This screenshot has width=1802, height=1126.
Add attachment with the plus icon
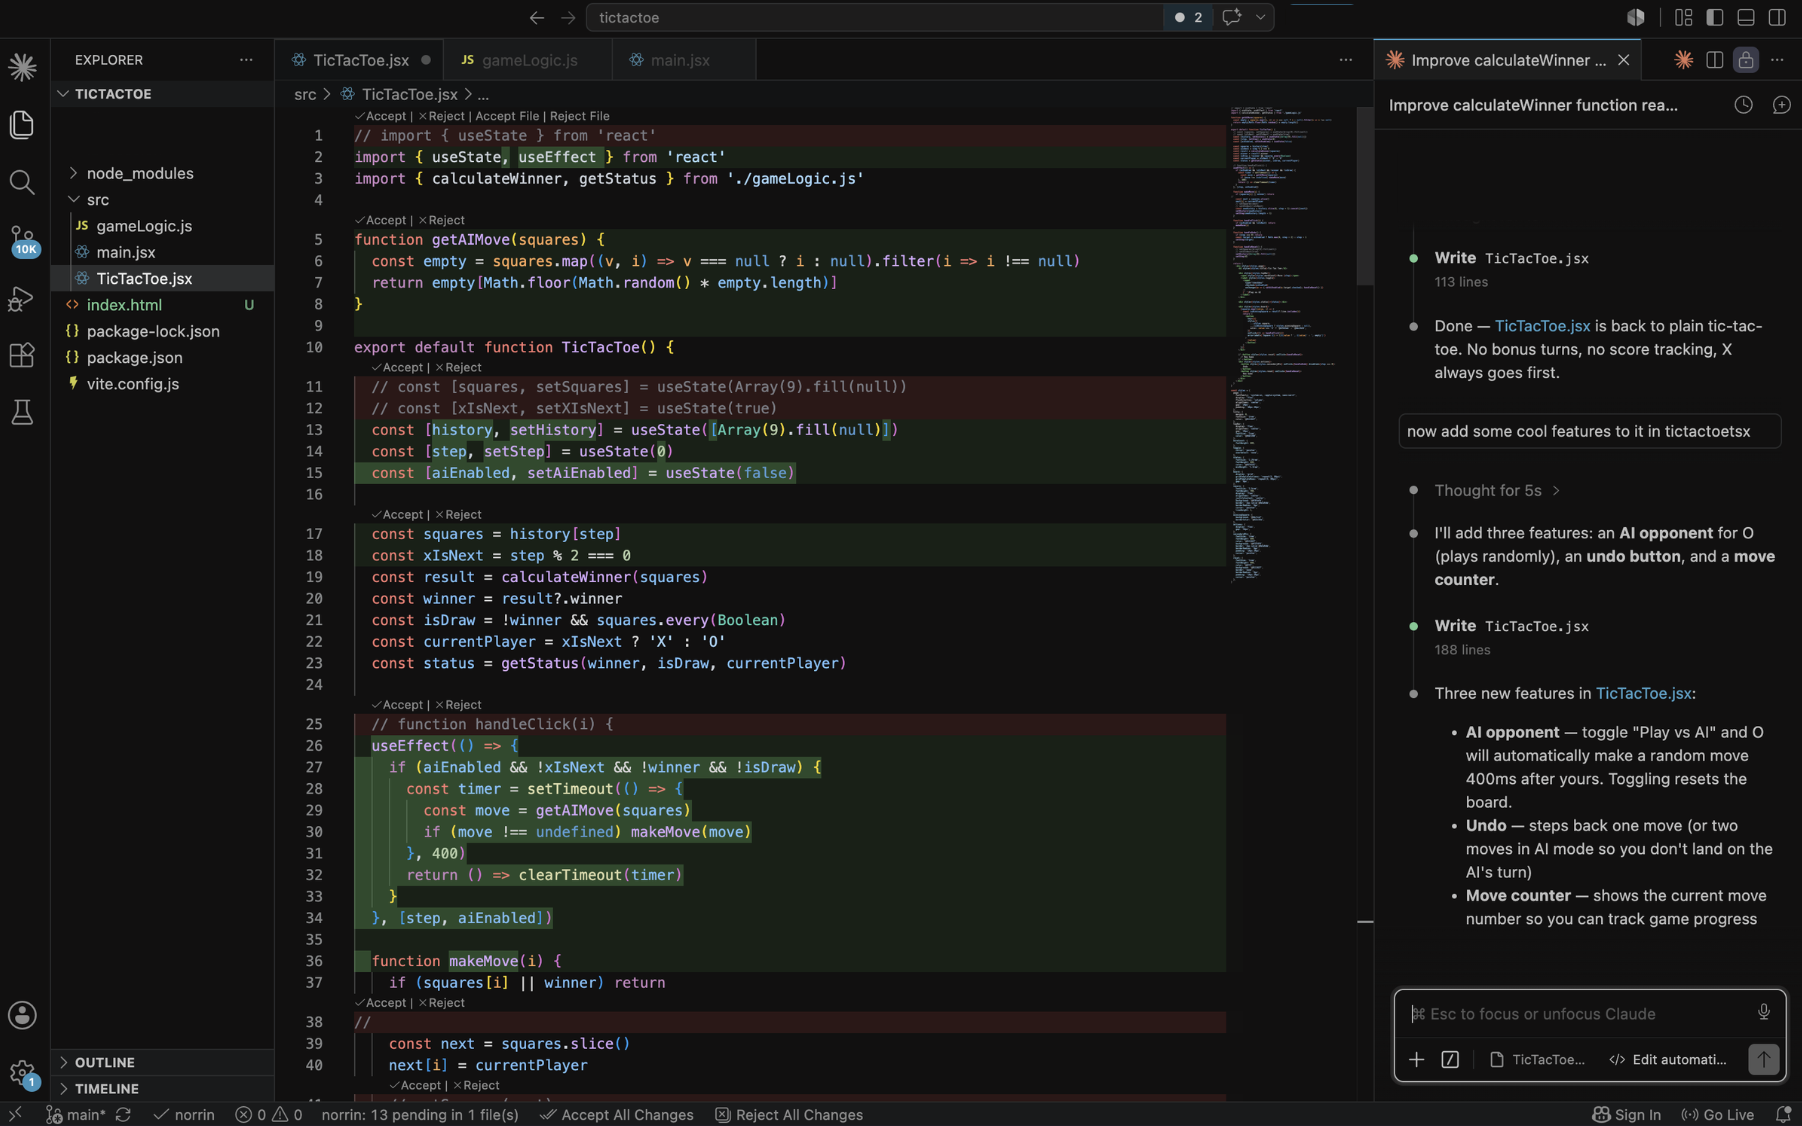point(1417,1060)
